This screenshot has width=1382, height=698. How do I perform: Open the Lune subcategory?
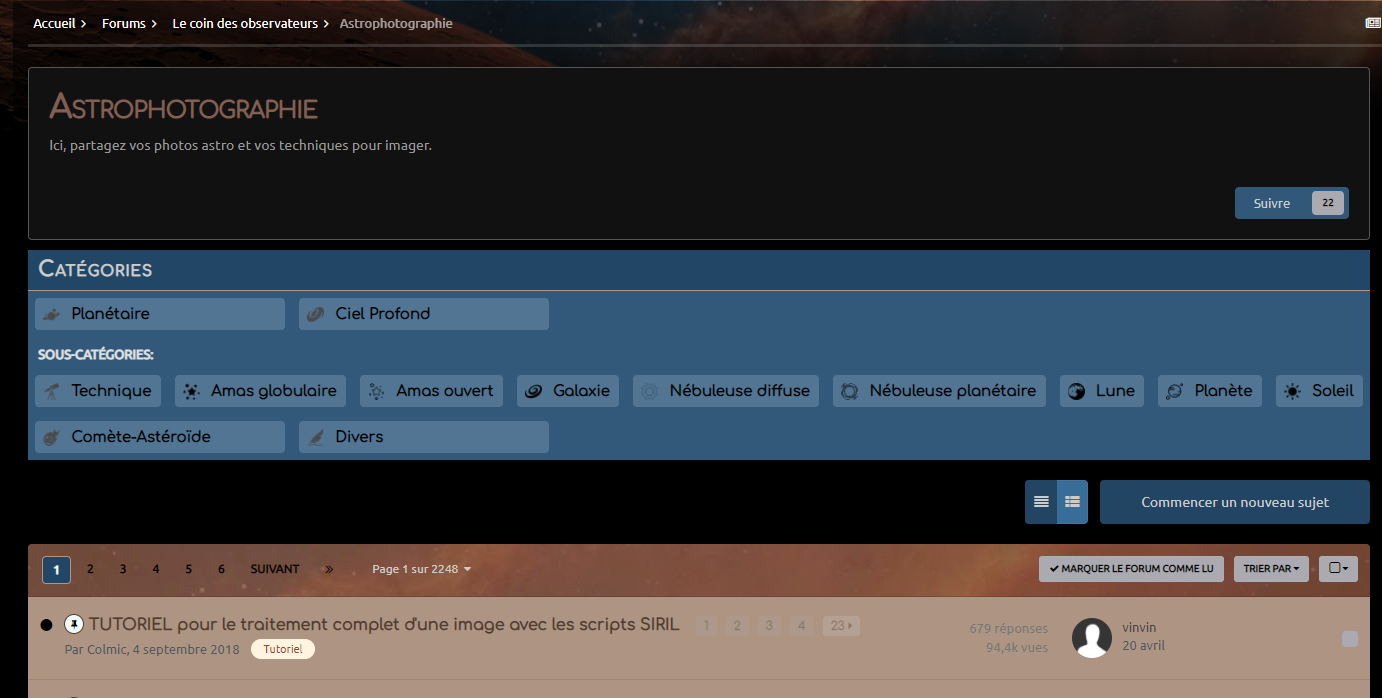pyautogui.click(x=1102, y=391)
